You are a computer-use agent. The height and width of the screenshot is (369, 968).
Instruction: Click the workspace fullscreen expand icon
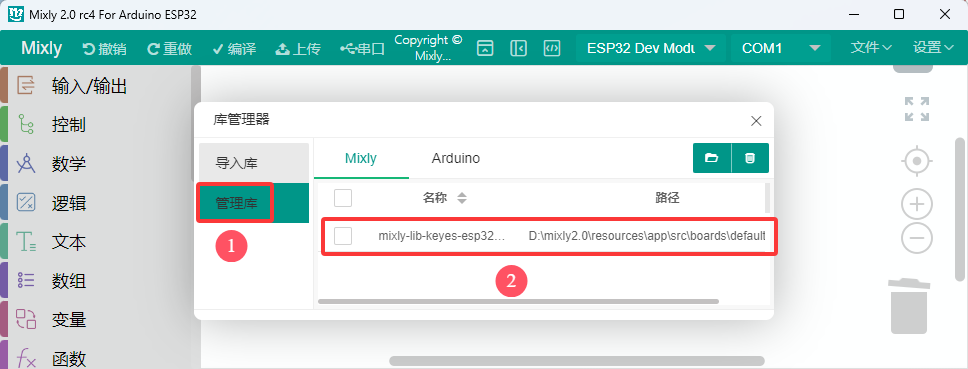tap(917, 109)
